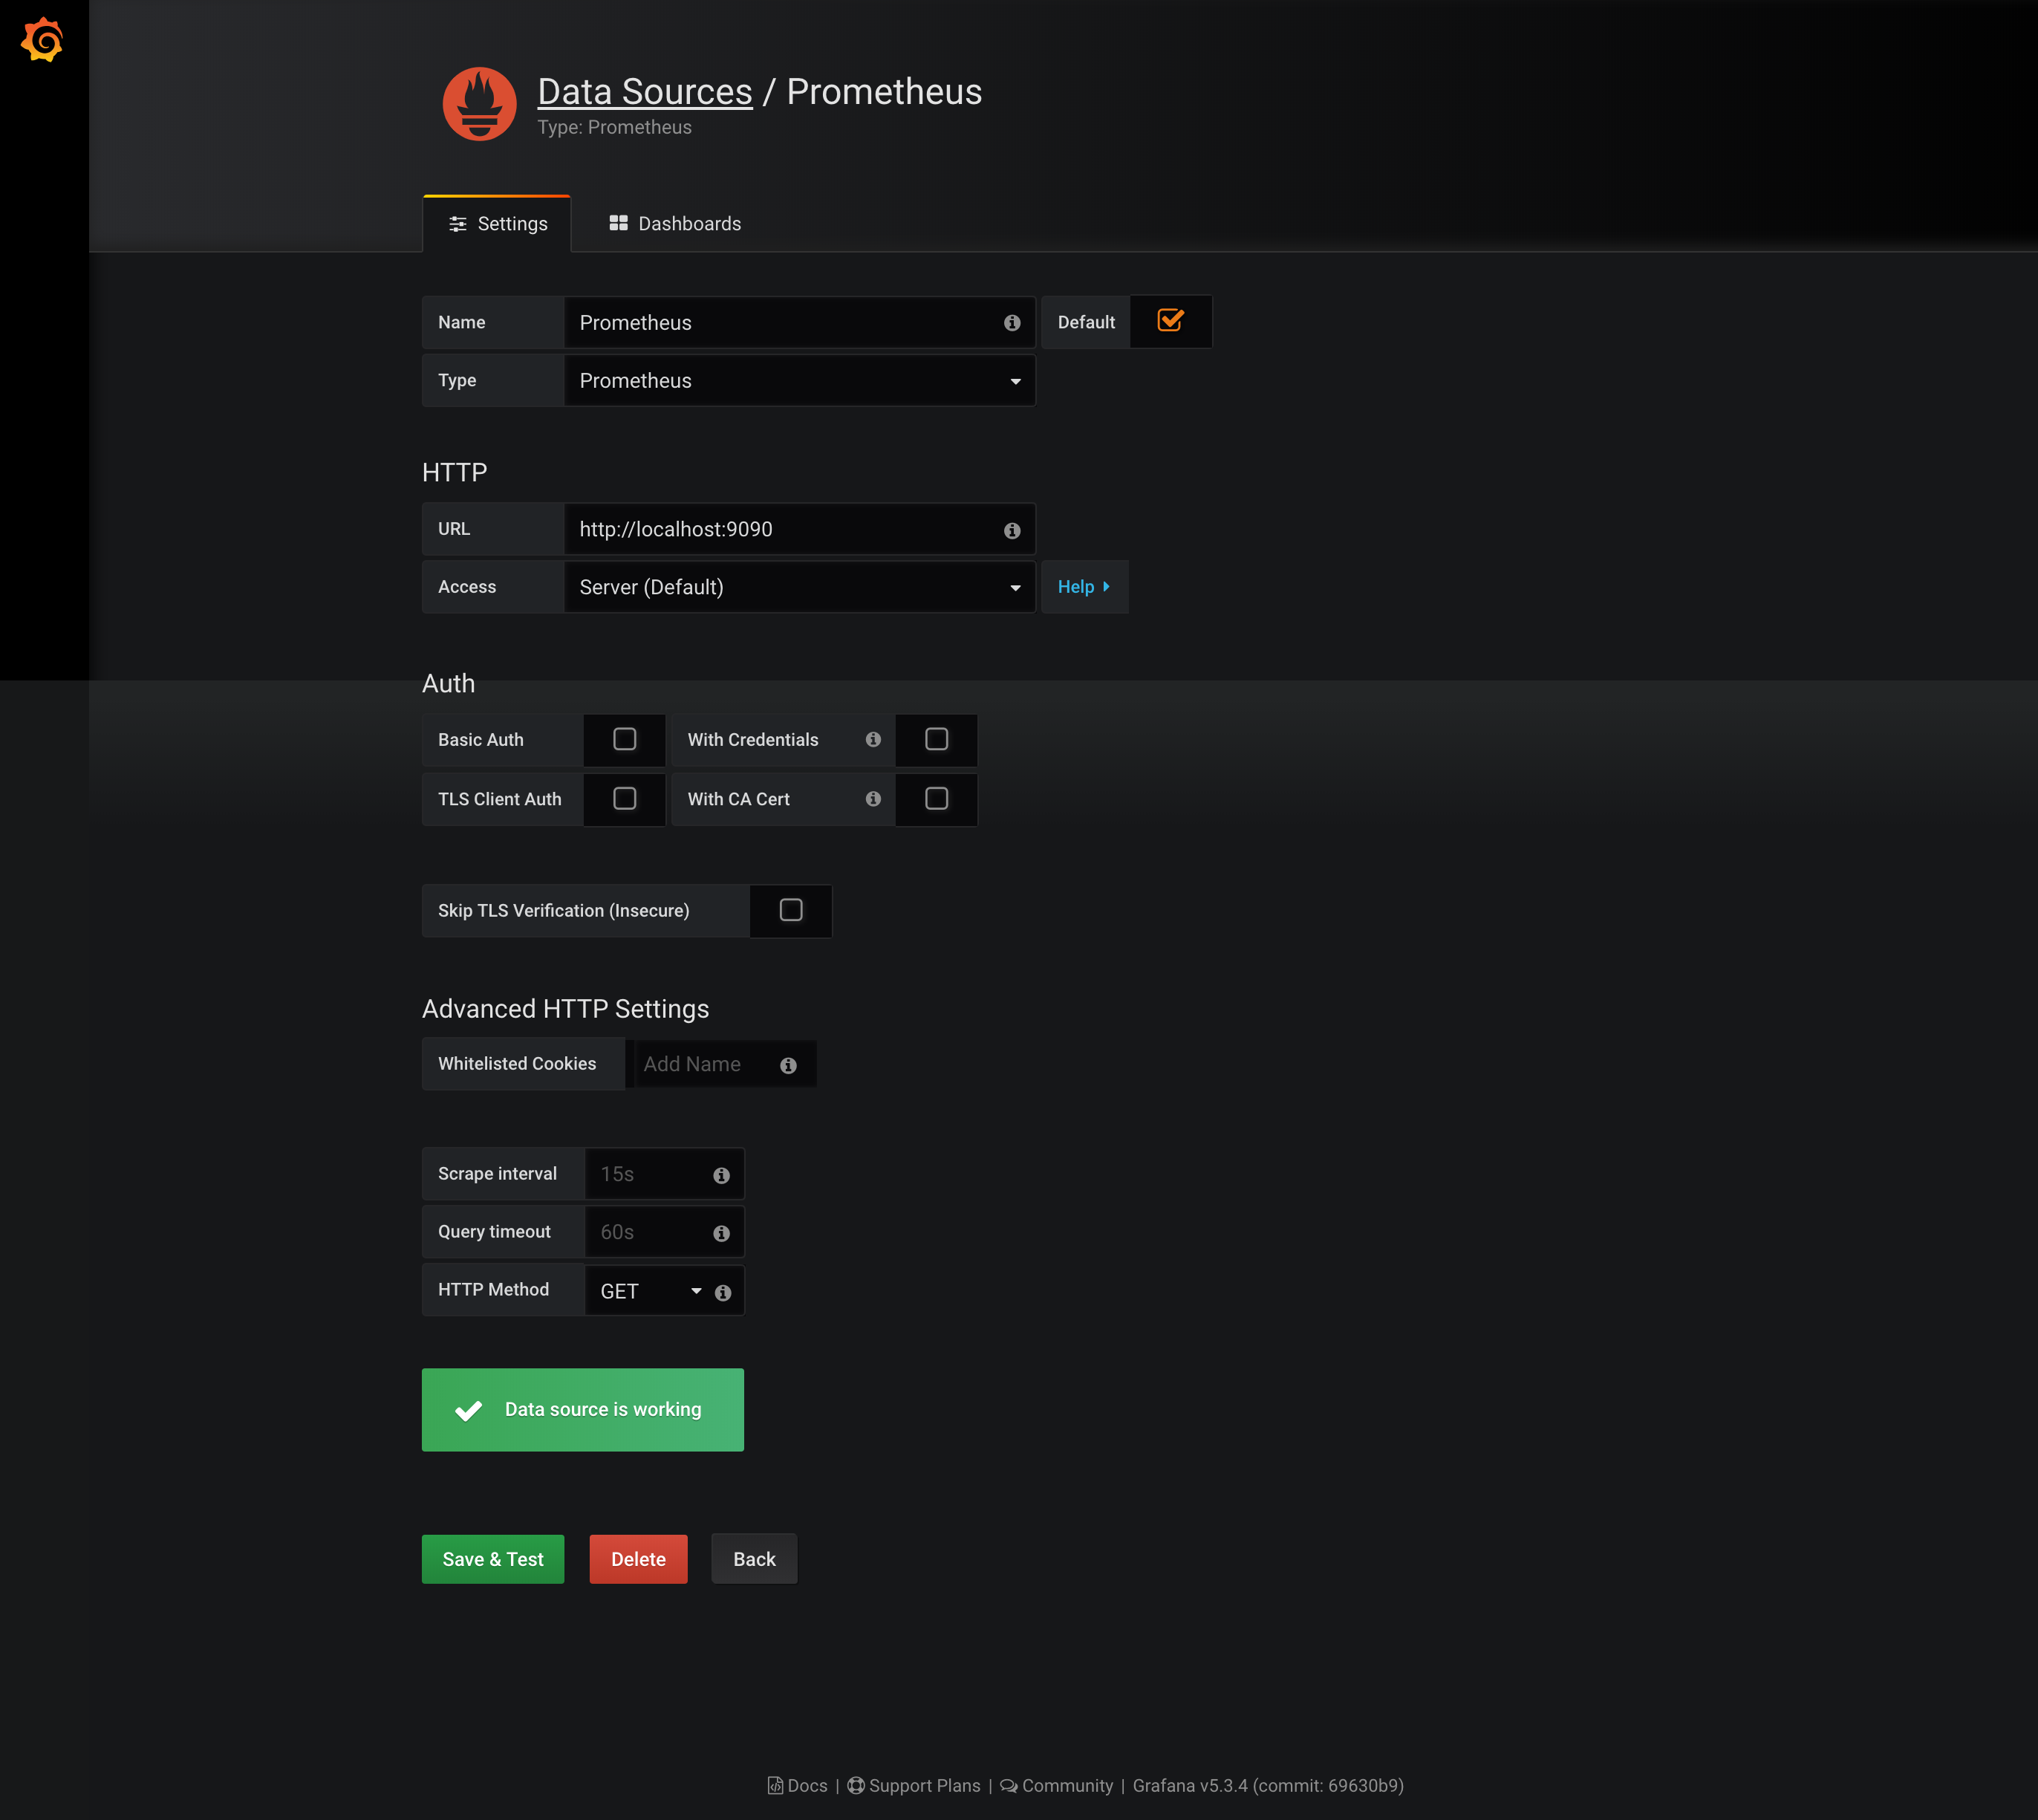Click the info icon in URL field
This screenshot has width=2038, height=1820.
[x=1012, y=530]
